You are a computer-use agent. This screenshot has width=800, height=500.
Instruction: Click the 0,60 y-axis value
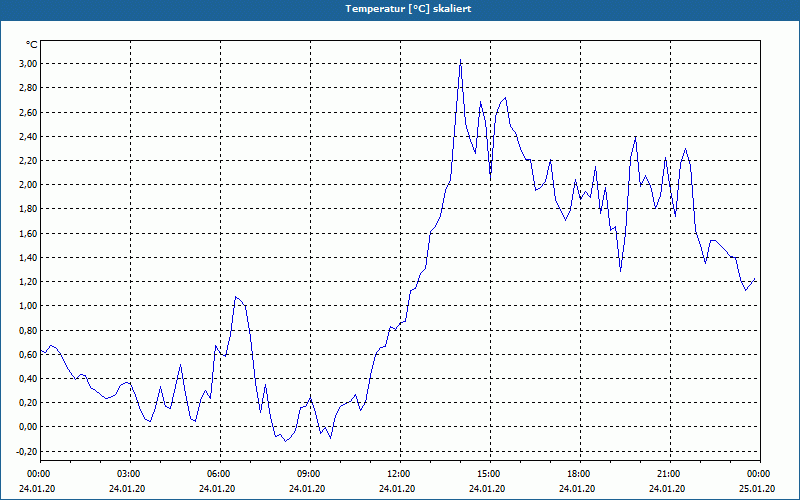29,354
